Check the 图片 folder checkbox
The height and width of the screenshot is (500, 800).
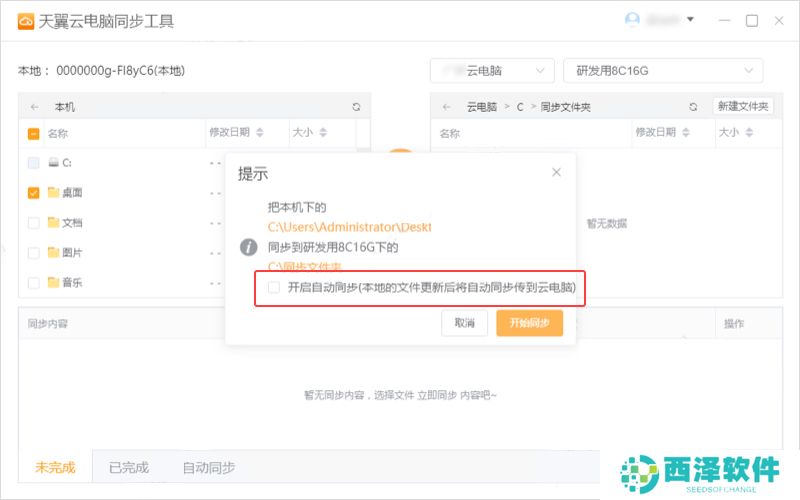click(33, 253)
